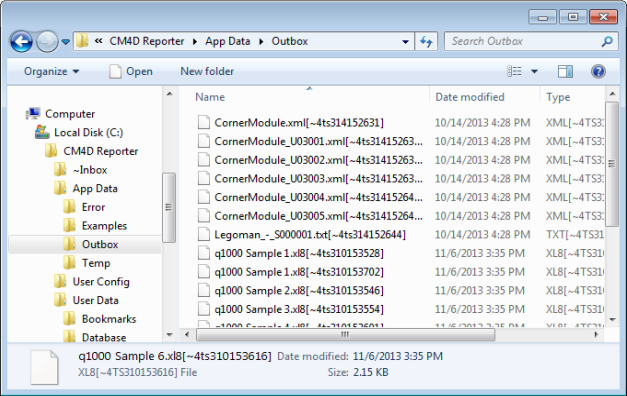Open the Examples folder in the tree
627x396 pixels.
pyautogui.click(x=104, y=226)
